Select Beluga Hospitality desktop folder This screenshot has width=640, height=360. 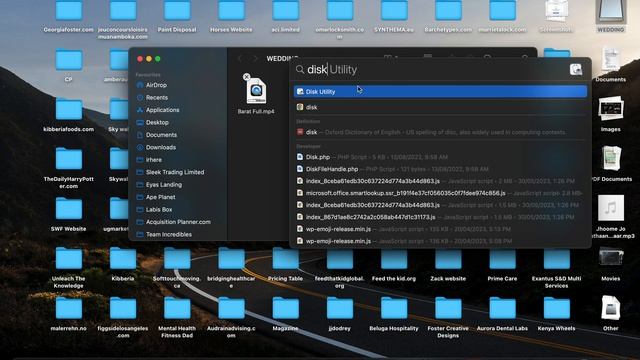tap(394, 315)
